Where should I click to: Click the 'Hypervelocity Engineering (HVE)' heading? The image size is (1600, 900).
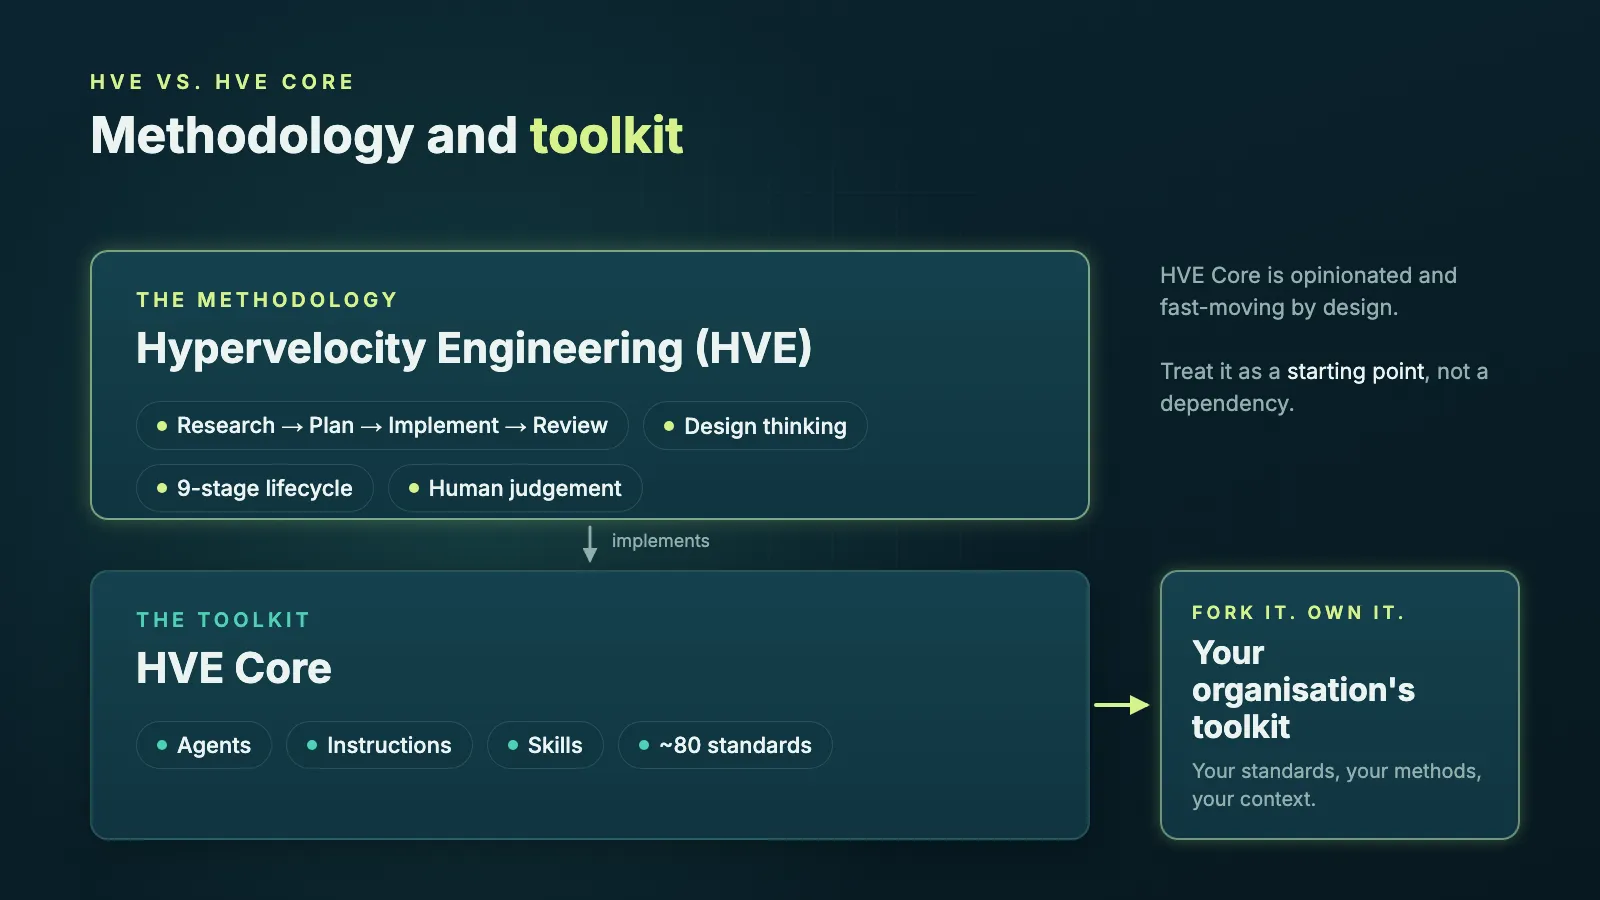point(474,348)
